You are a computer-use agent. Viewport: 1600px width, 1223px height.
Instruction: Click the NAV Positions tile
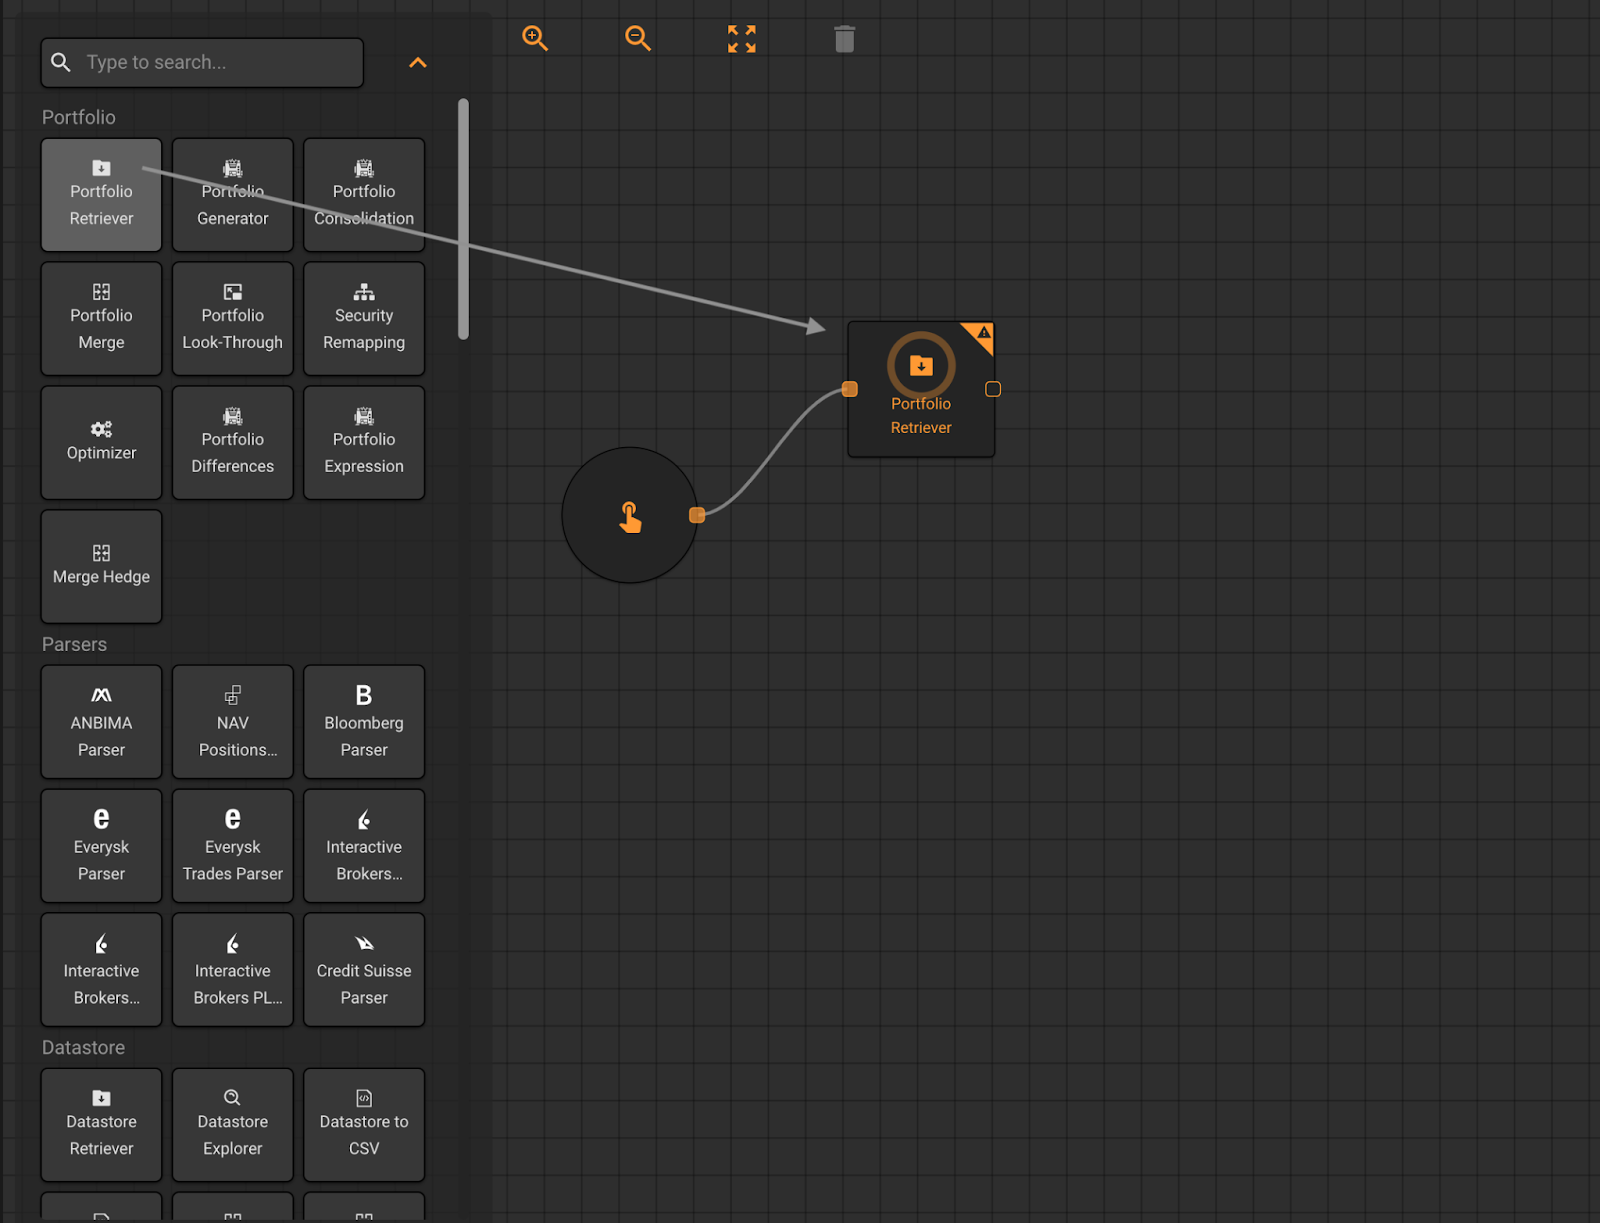[233, 722]
